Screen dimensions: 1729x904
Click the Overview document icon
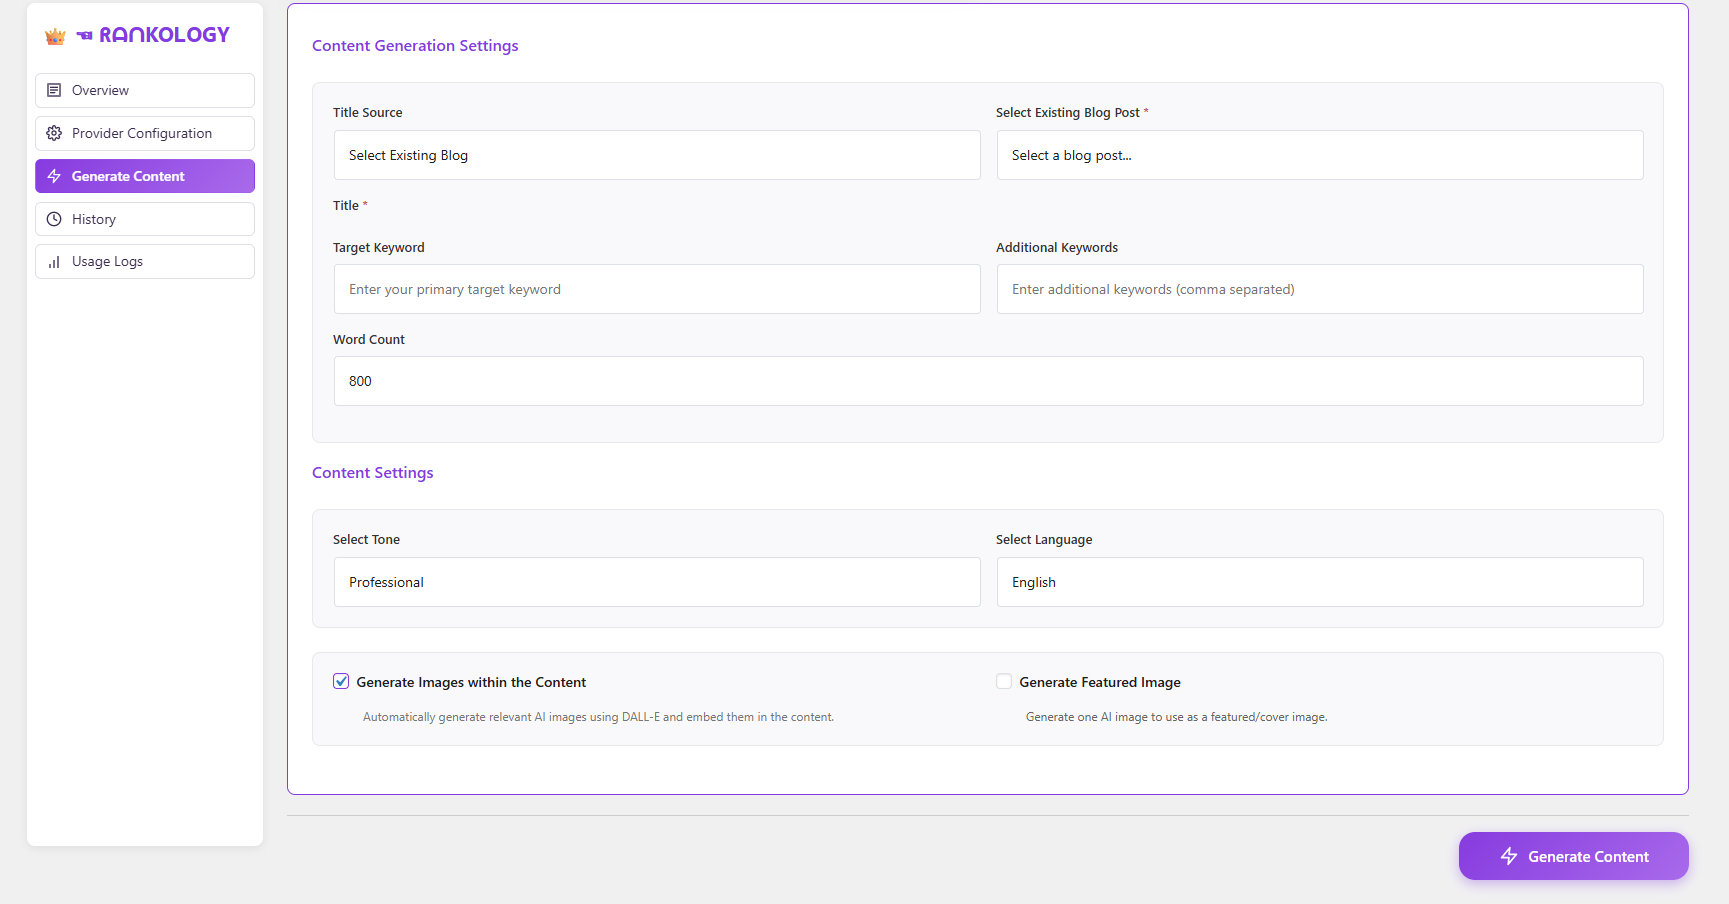pyautogui.click(x=54, y=90)
